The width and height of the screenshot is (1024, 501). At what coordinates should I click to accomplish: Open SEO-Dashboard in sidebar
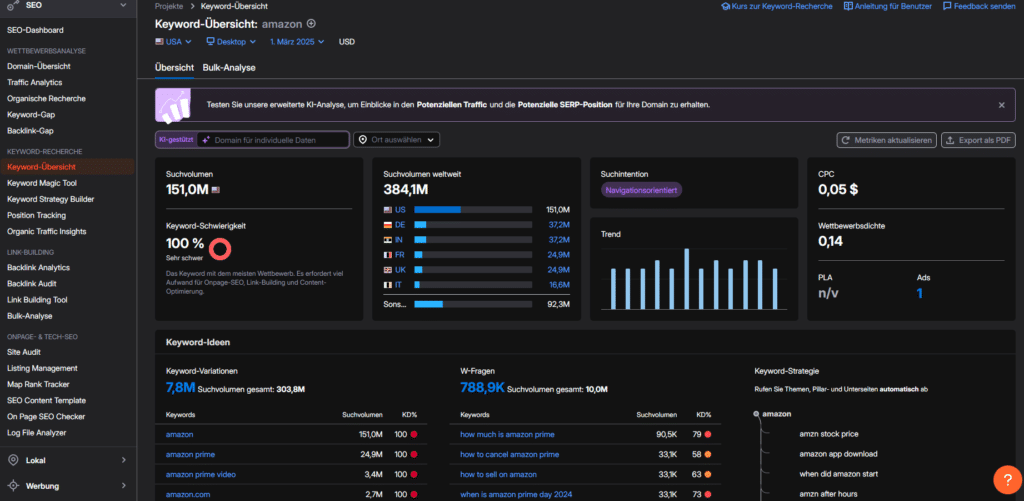tap(35, 30)
